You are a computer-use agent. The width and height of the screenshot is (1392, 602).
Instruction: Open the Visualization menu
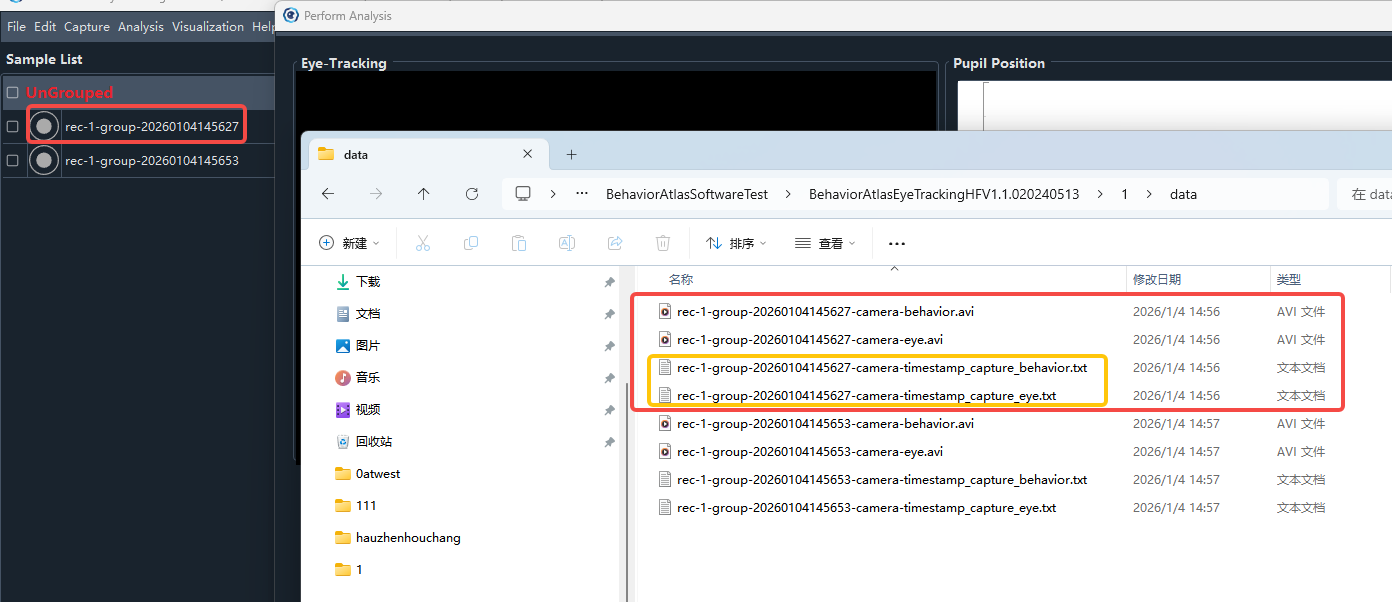pos(207,27)
